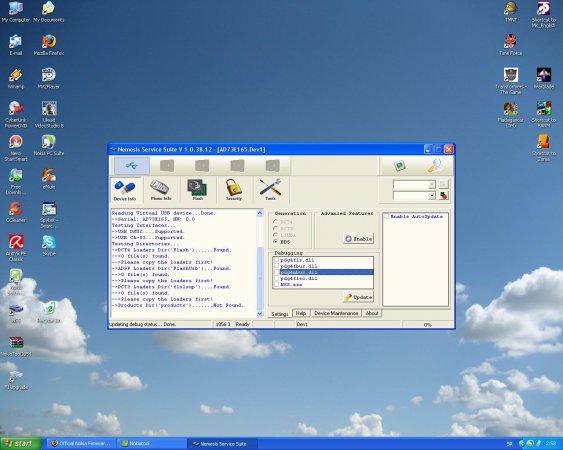
Task: Click the small grey button beside upper combo box
Action: (444, 184)
